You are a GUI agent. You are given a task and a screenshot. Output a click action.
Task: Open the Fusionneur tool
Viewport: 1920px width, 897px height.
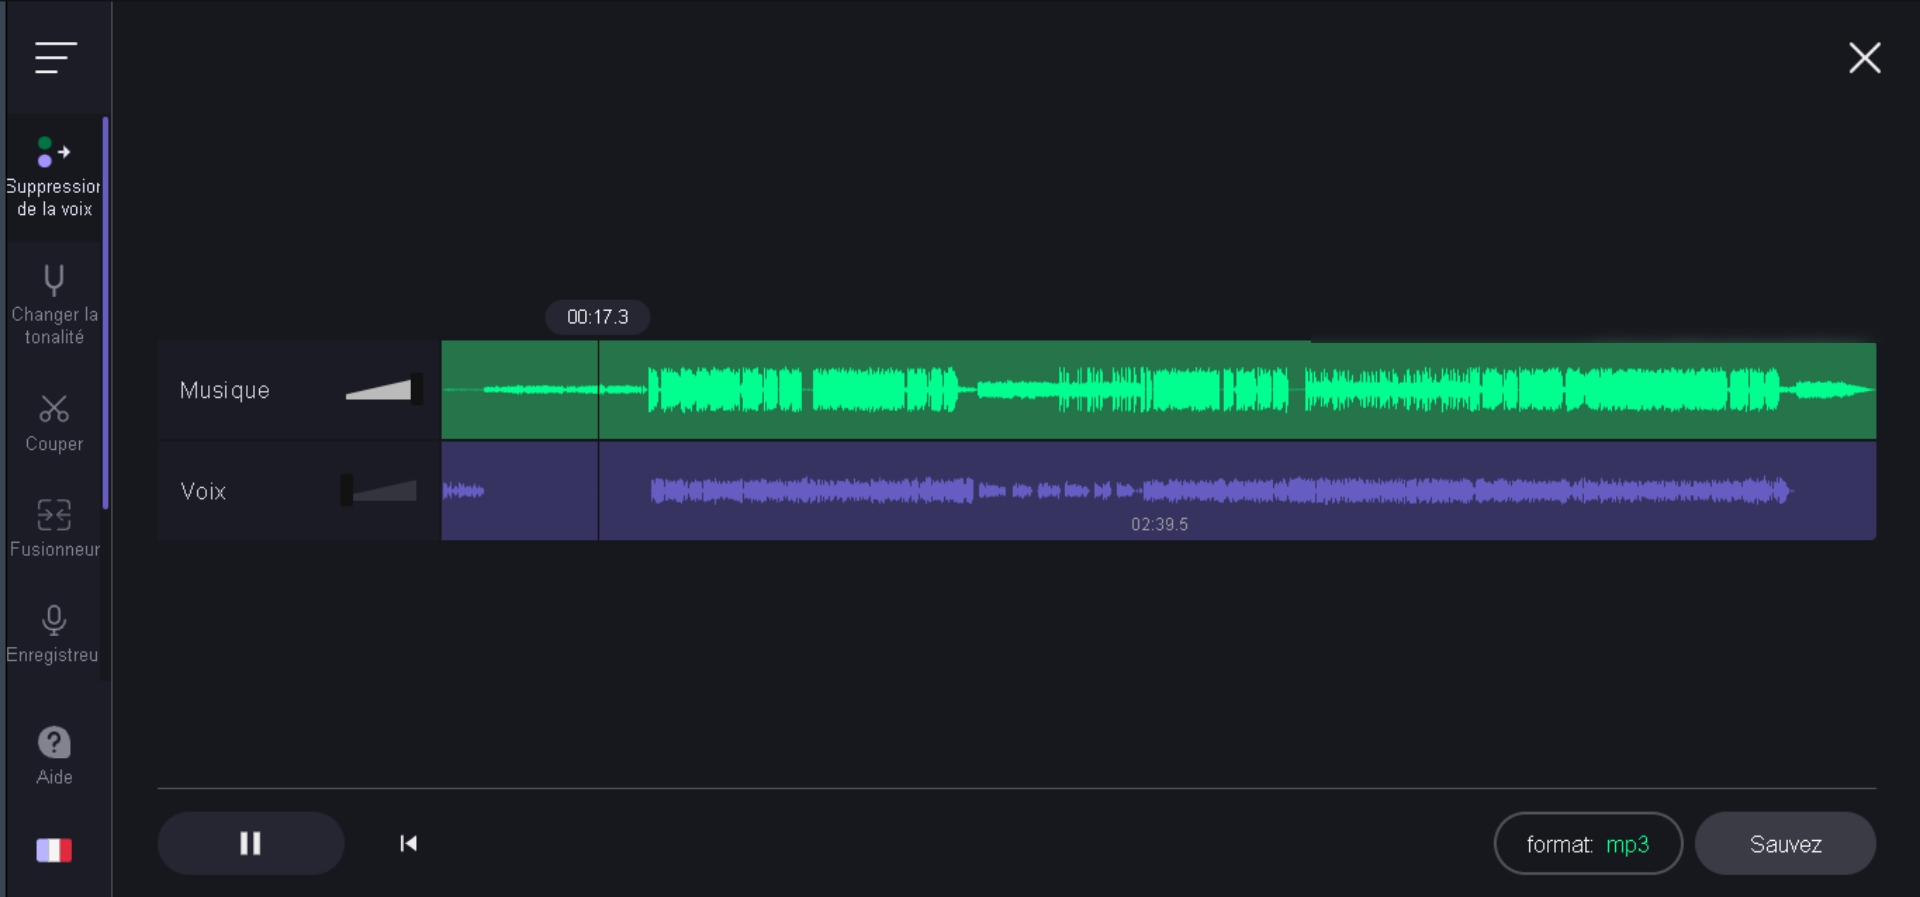click(x=54, y=529)
